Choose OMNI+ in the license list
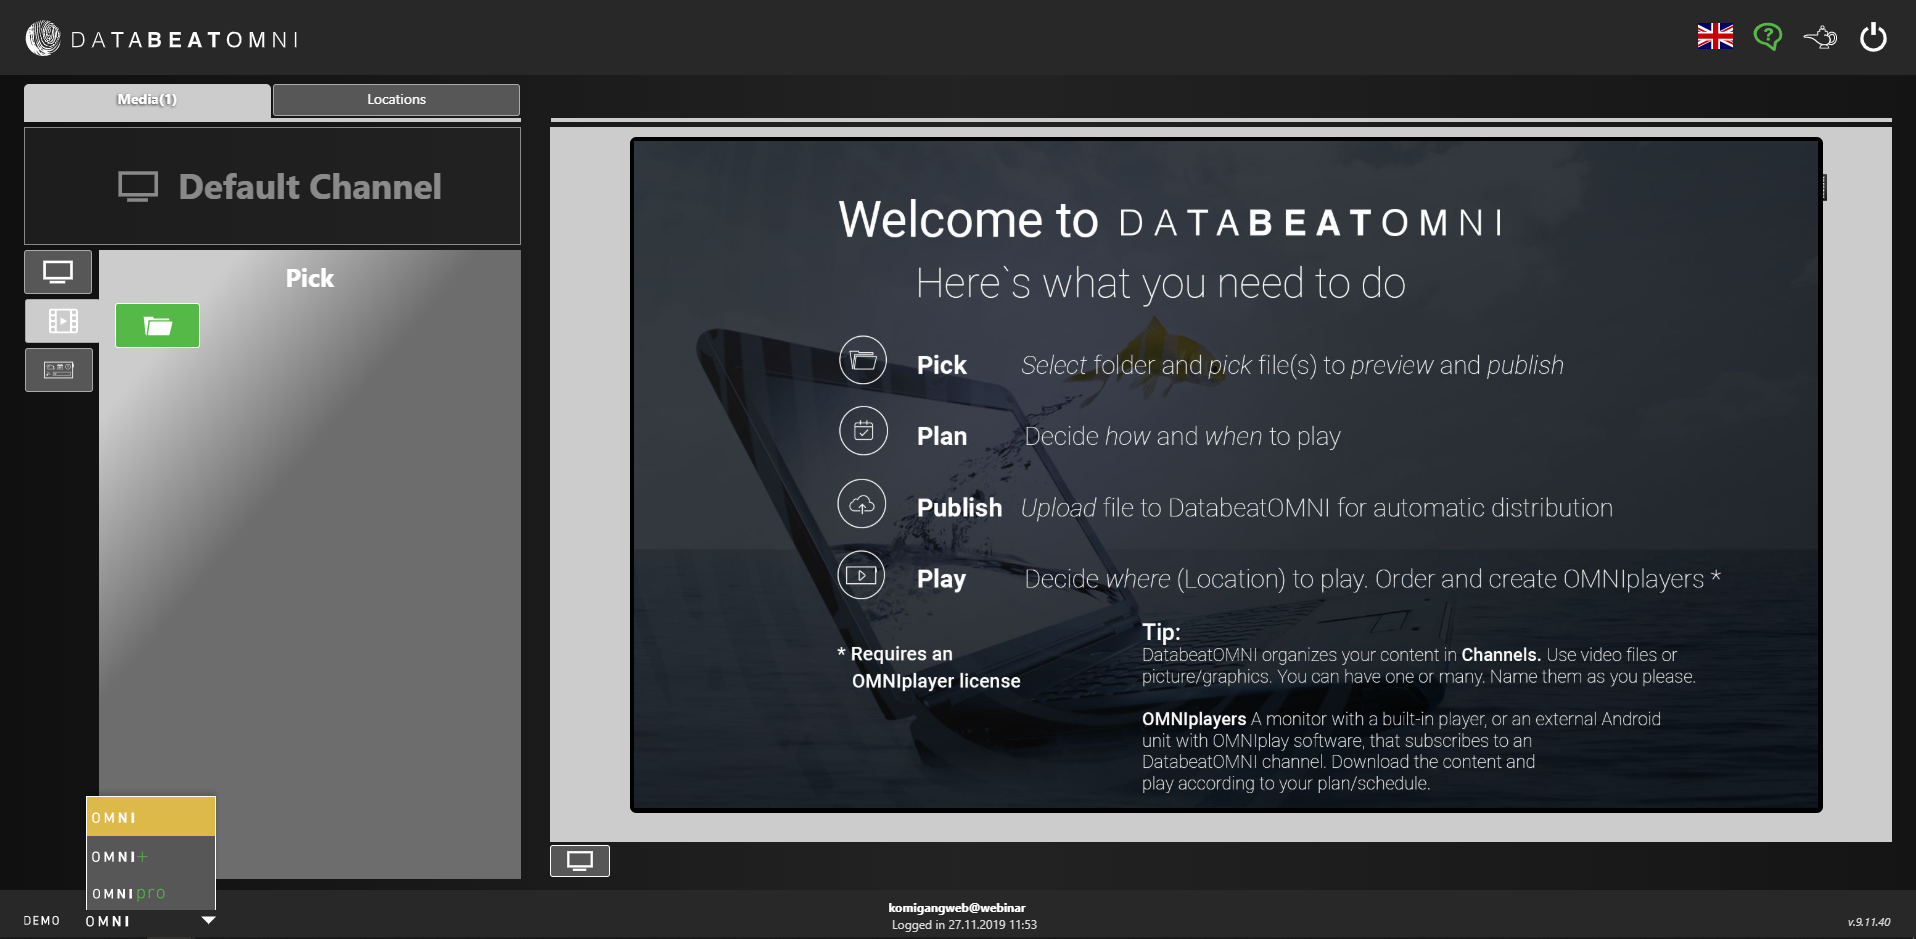The height and width of the screenshot is (939, 1916). (151, 856)
